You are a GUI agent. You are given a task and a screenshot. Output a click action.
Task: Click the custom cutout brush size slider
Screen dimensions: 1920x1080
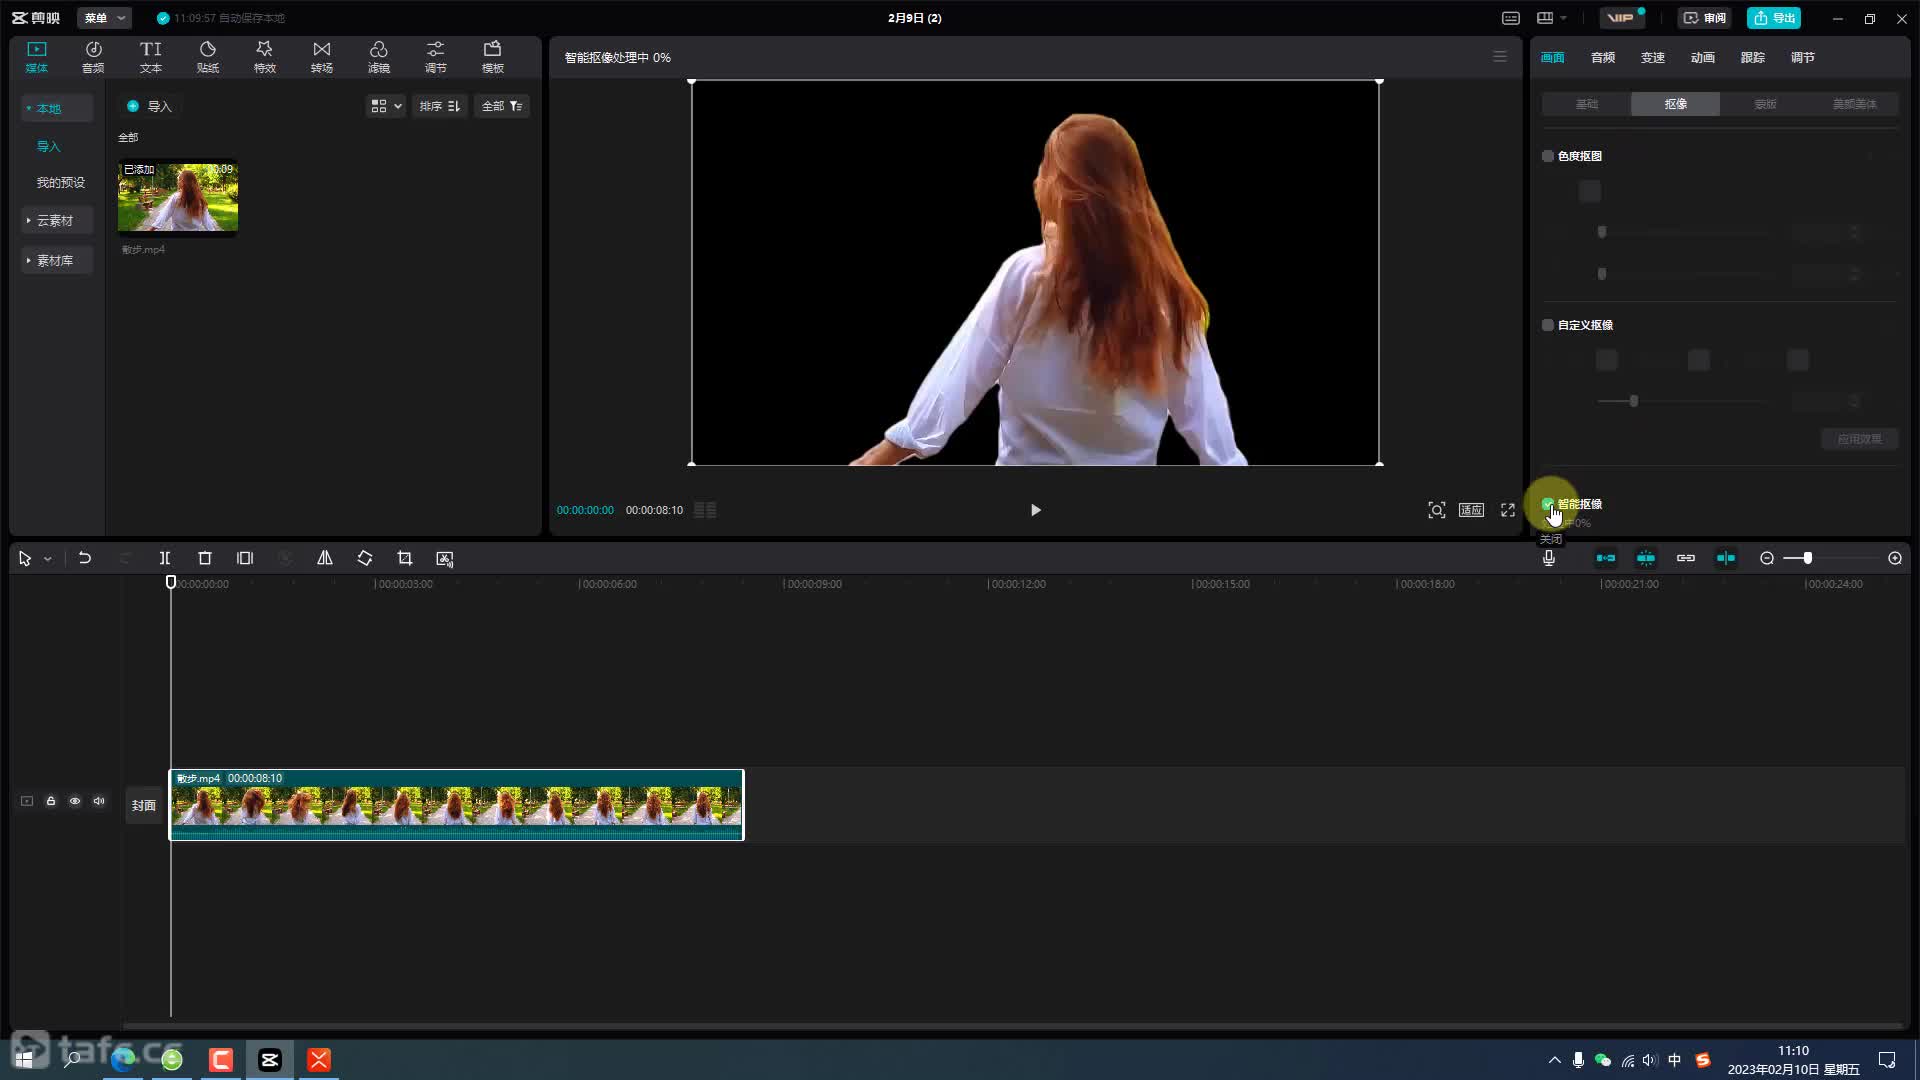(x=1634, y=401)
